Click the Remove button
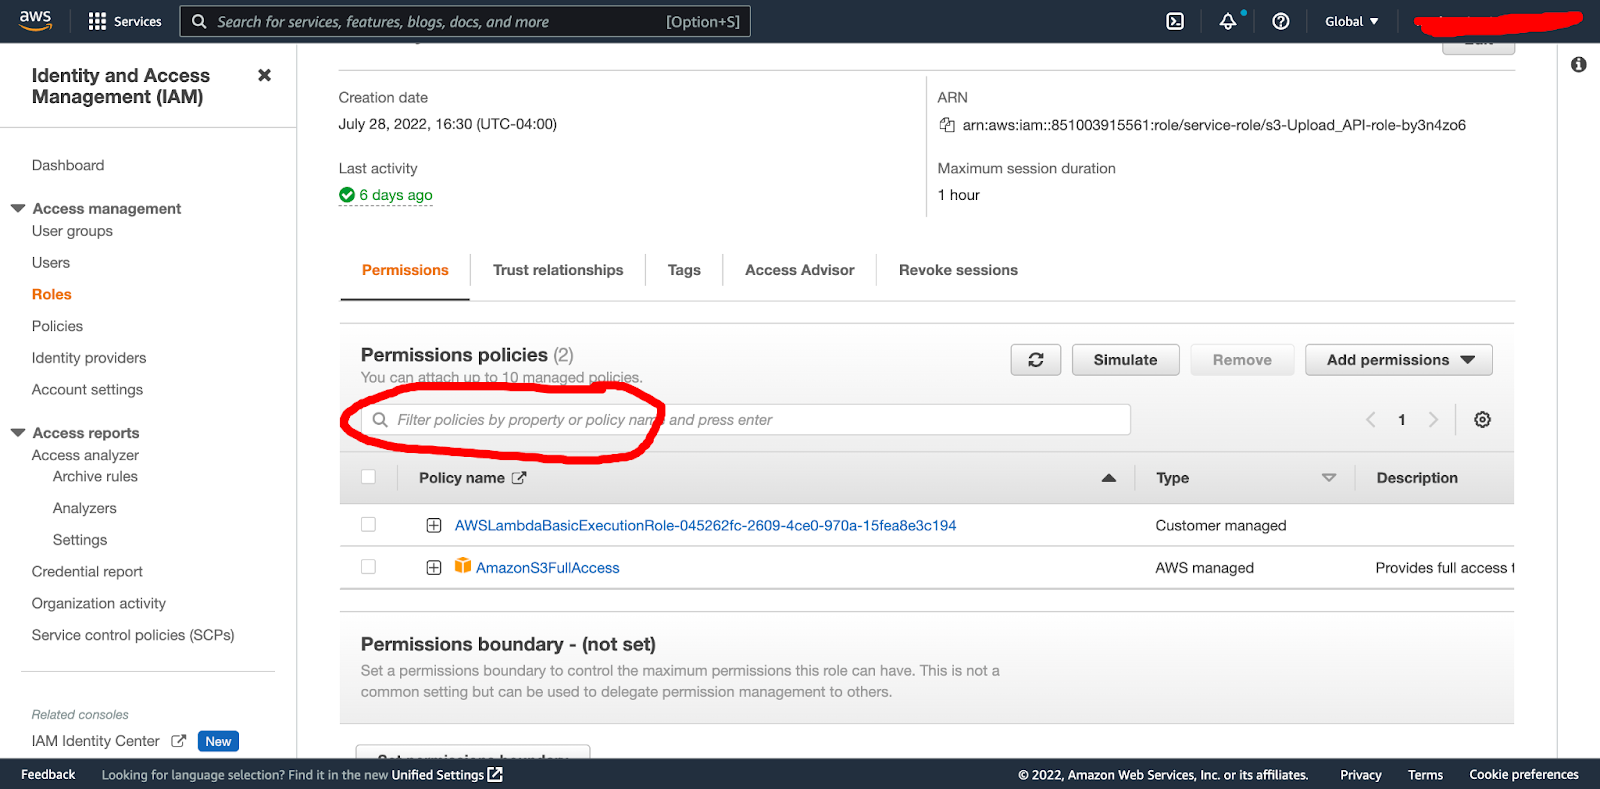Screen dimensions: 1600x789 [x=1242, y=360]
